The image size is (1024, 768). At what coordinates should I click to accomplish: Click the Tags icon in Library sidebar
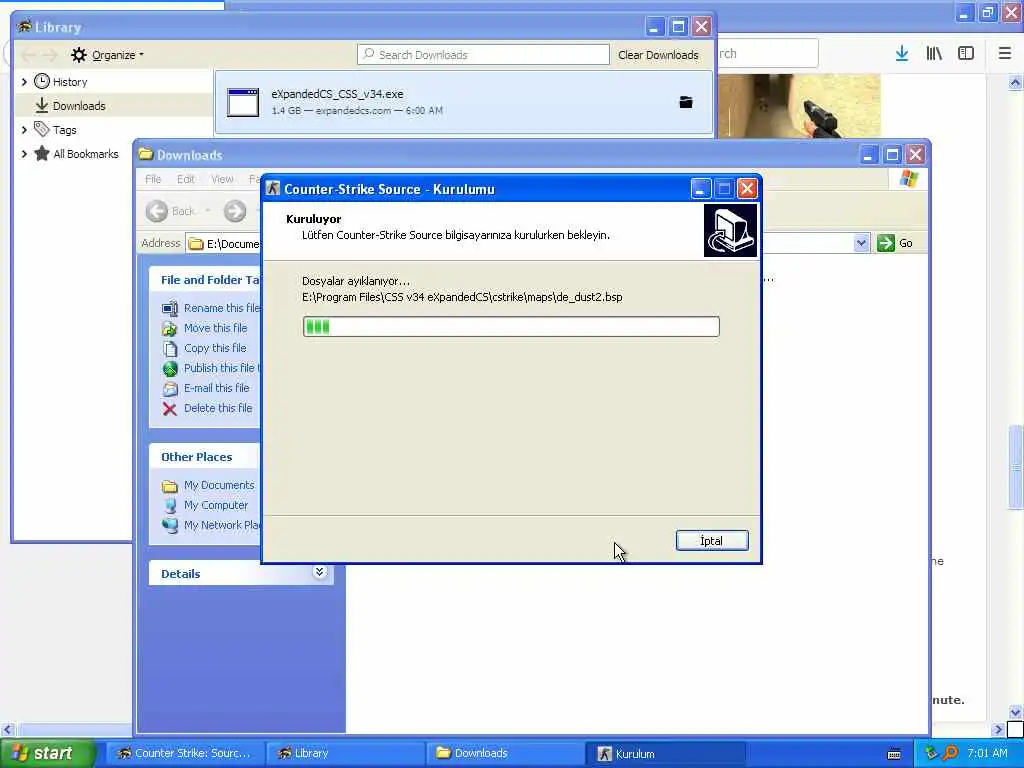[x=42, y=129]
